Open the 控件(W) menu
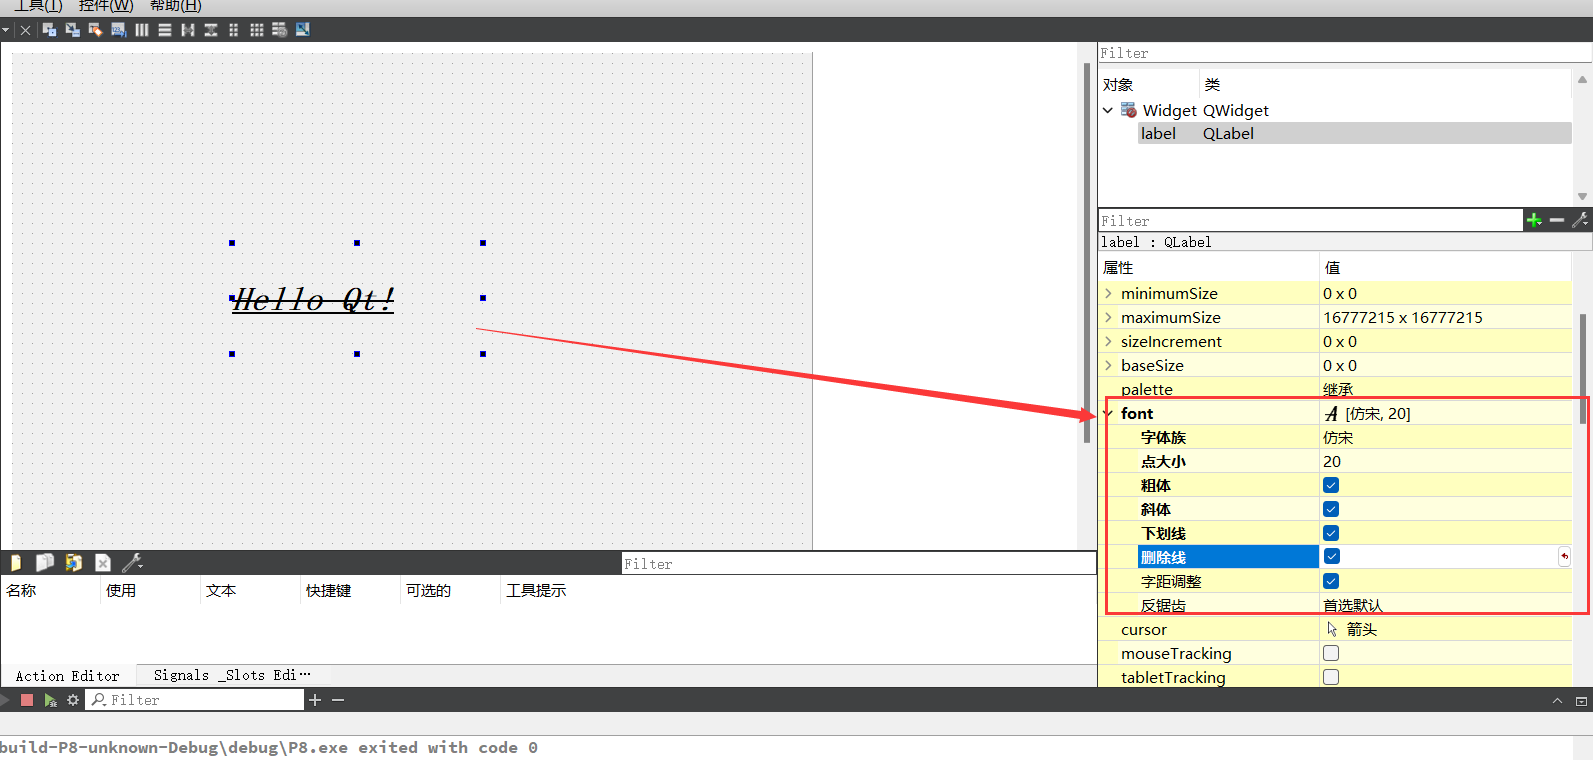 point(106,6)
